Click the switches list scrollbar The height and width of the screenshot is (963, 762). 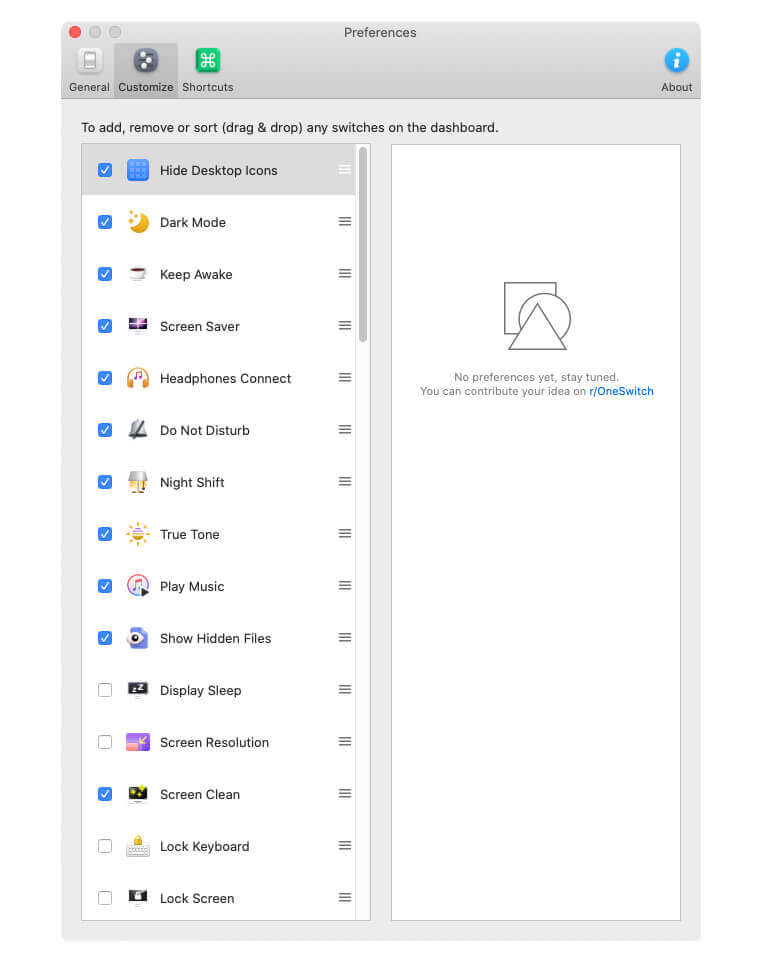pos(363,244)
